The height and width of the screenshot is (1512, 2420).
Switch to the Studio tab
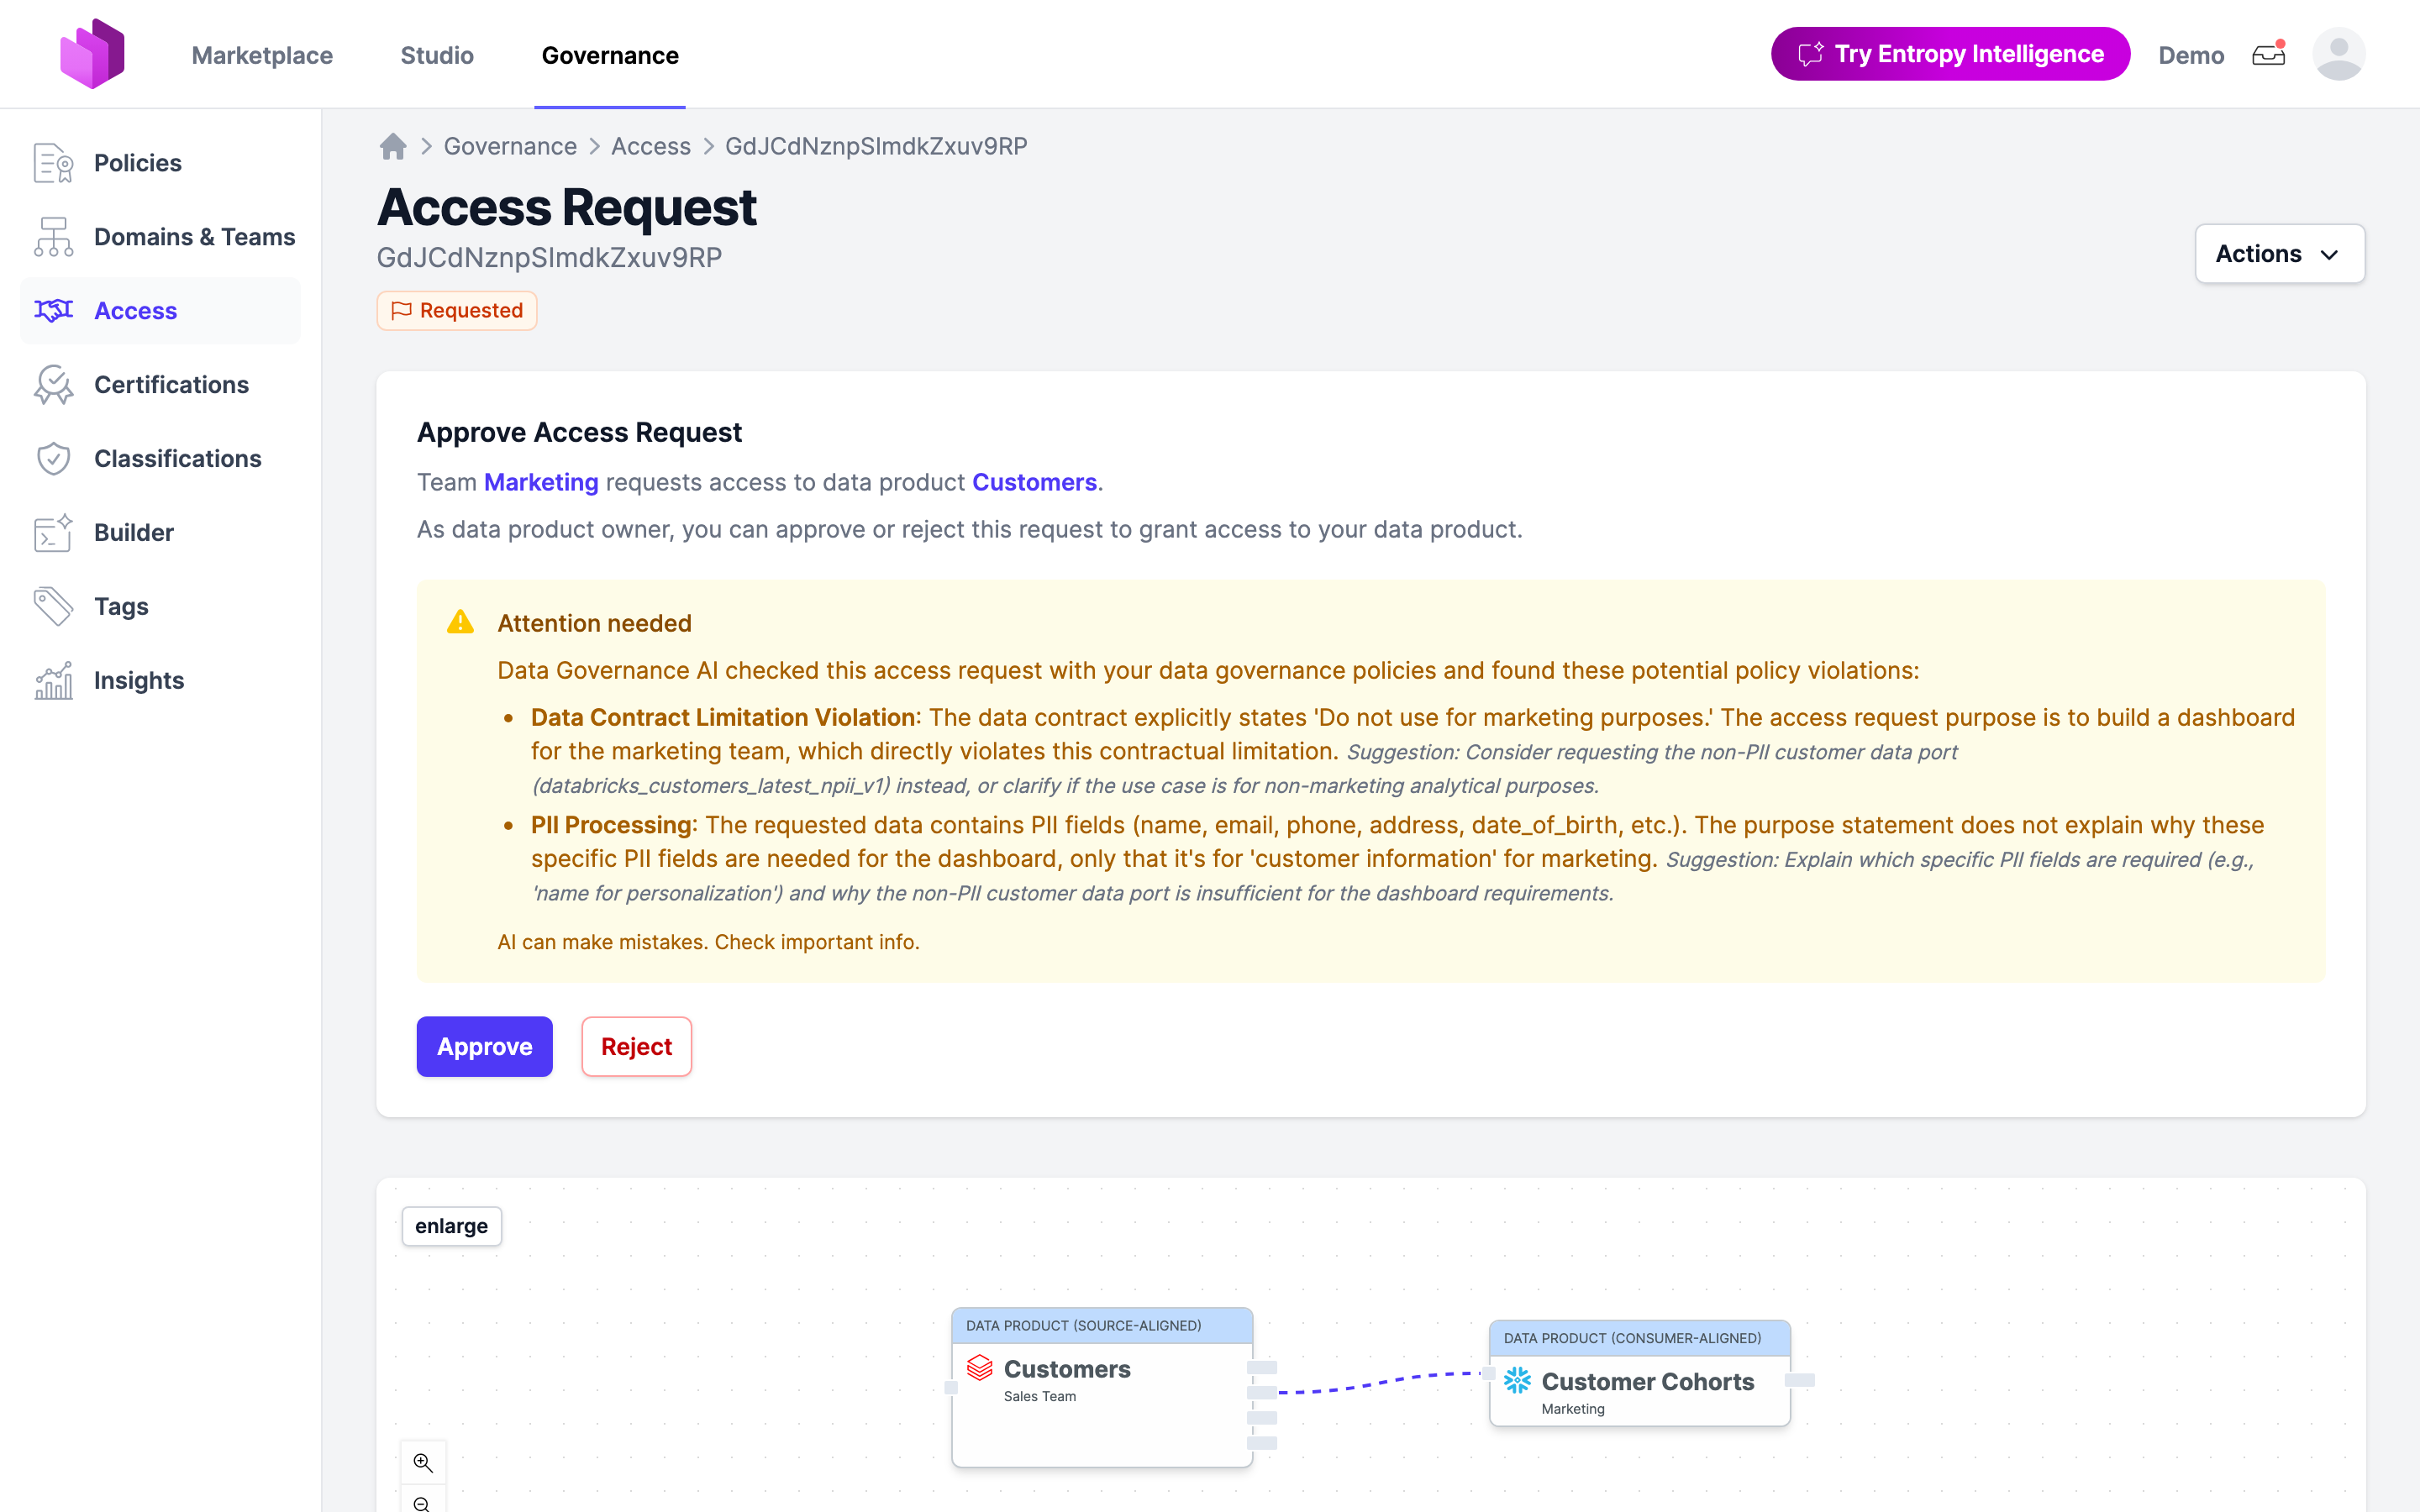coord(437,55)
